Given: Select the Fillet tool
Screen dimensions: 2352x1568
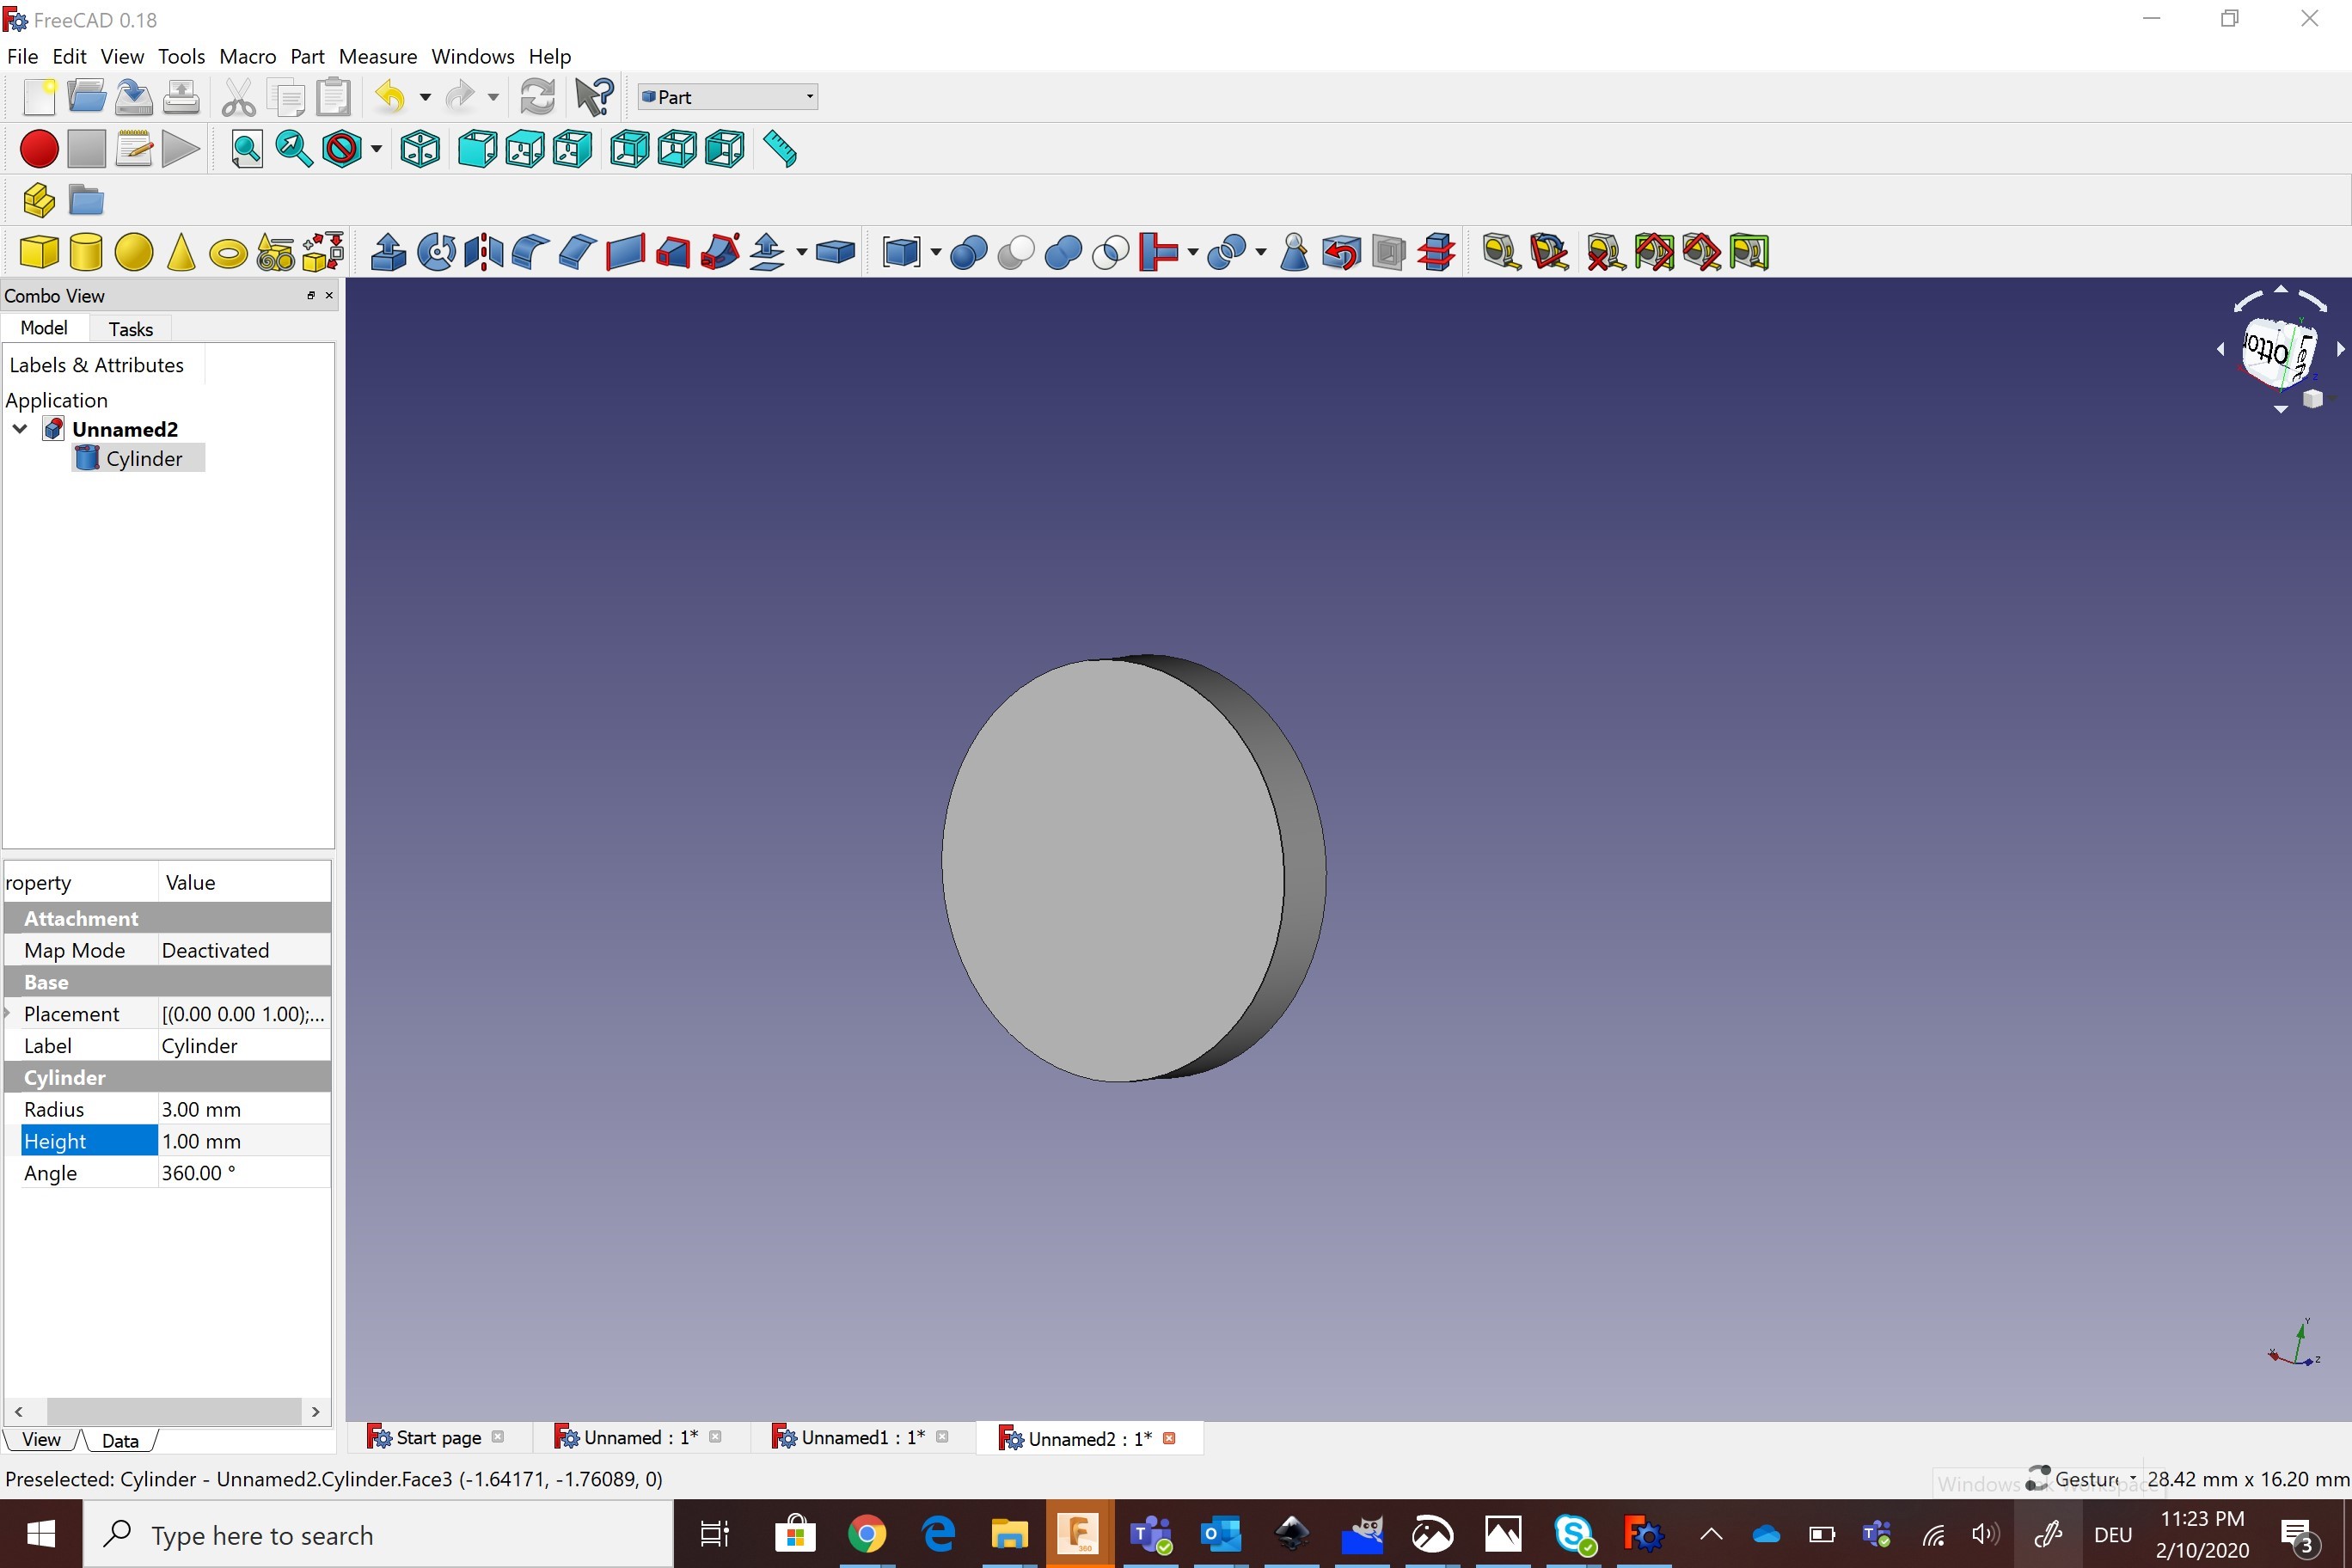Looking at the screenshot, I should (x=530, y=252).
